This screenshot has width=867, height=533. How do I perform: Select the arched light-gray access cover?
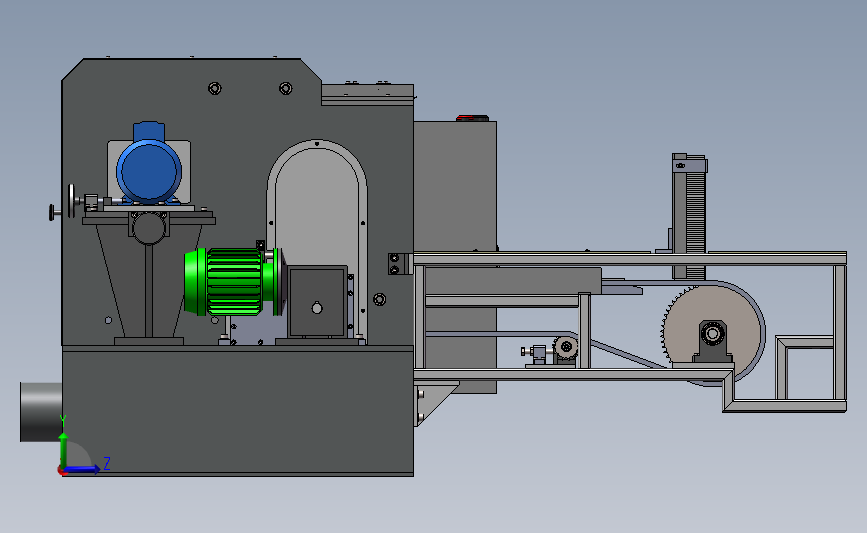(x=317, y=232)
